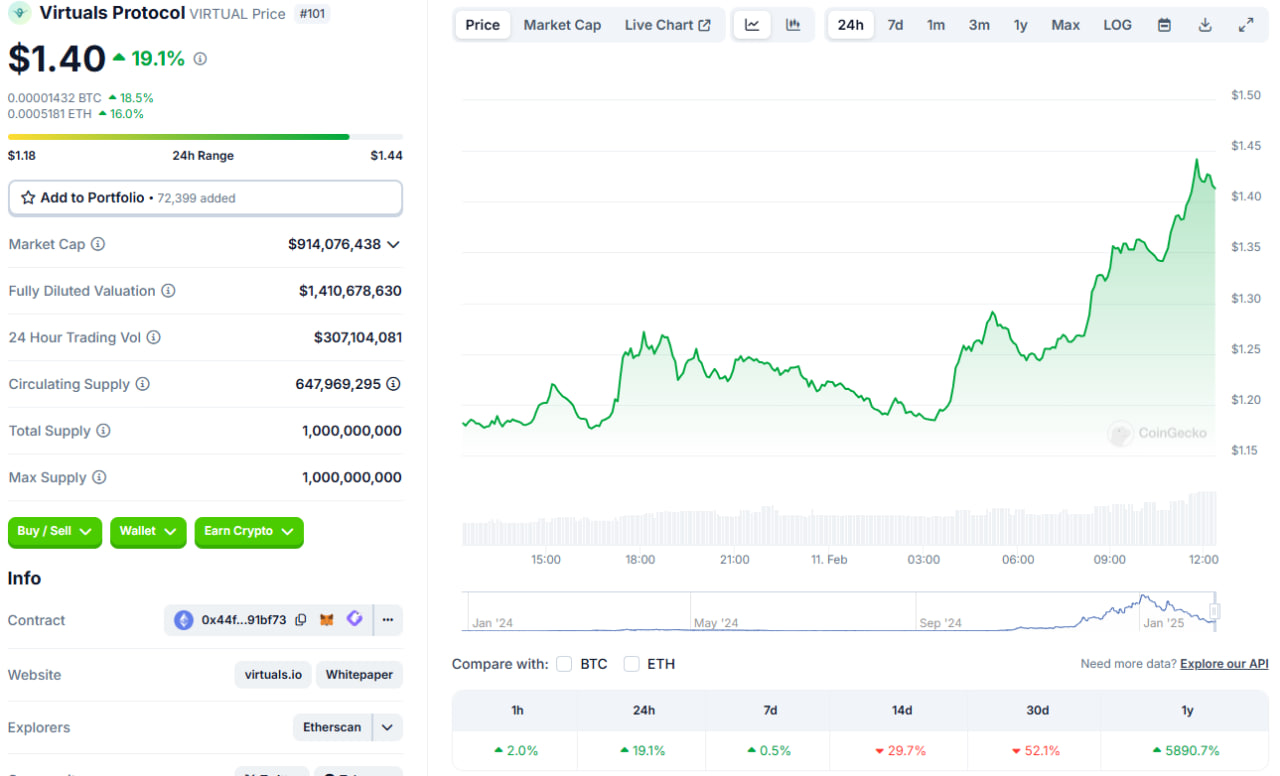Click the Max Supply info icon
This screenshot has width=1280, height=776.
[99, 478]
